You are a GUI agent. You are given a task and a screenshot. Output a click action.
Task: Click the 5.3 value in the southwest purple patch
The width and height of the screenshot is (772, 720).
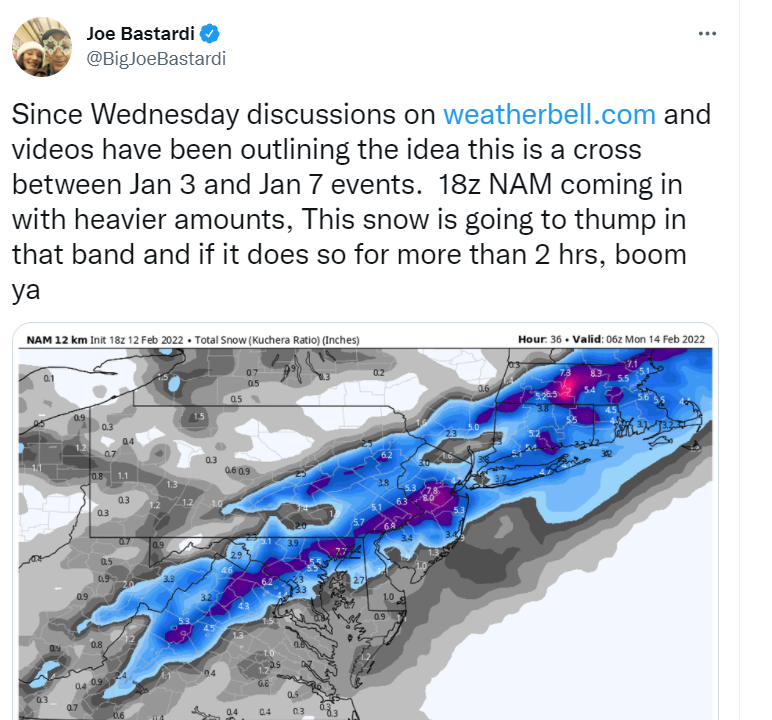[x=184, y=621]
